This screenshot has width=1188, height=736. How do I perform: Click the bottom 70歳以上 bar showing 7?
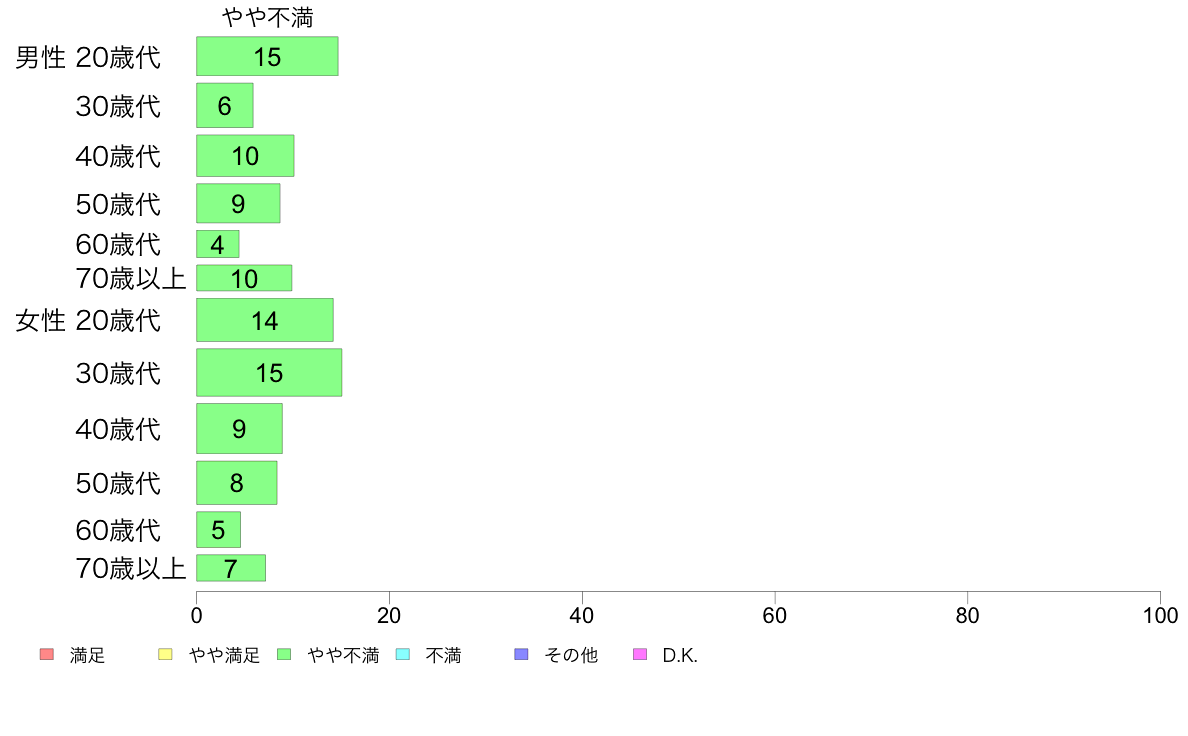pyautogui.click(x=231, y=568)
